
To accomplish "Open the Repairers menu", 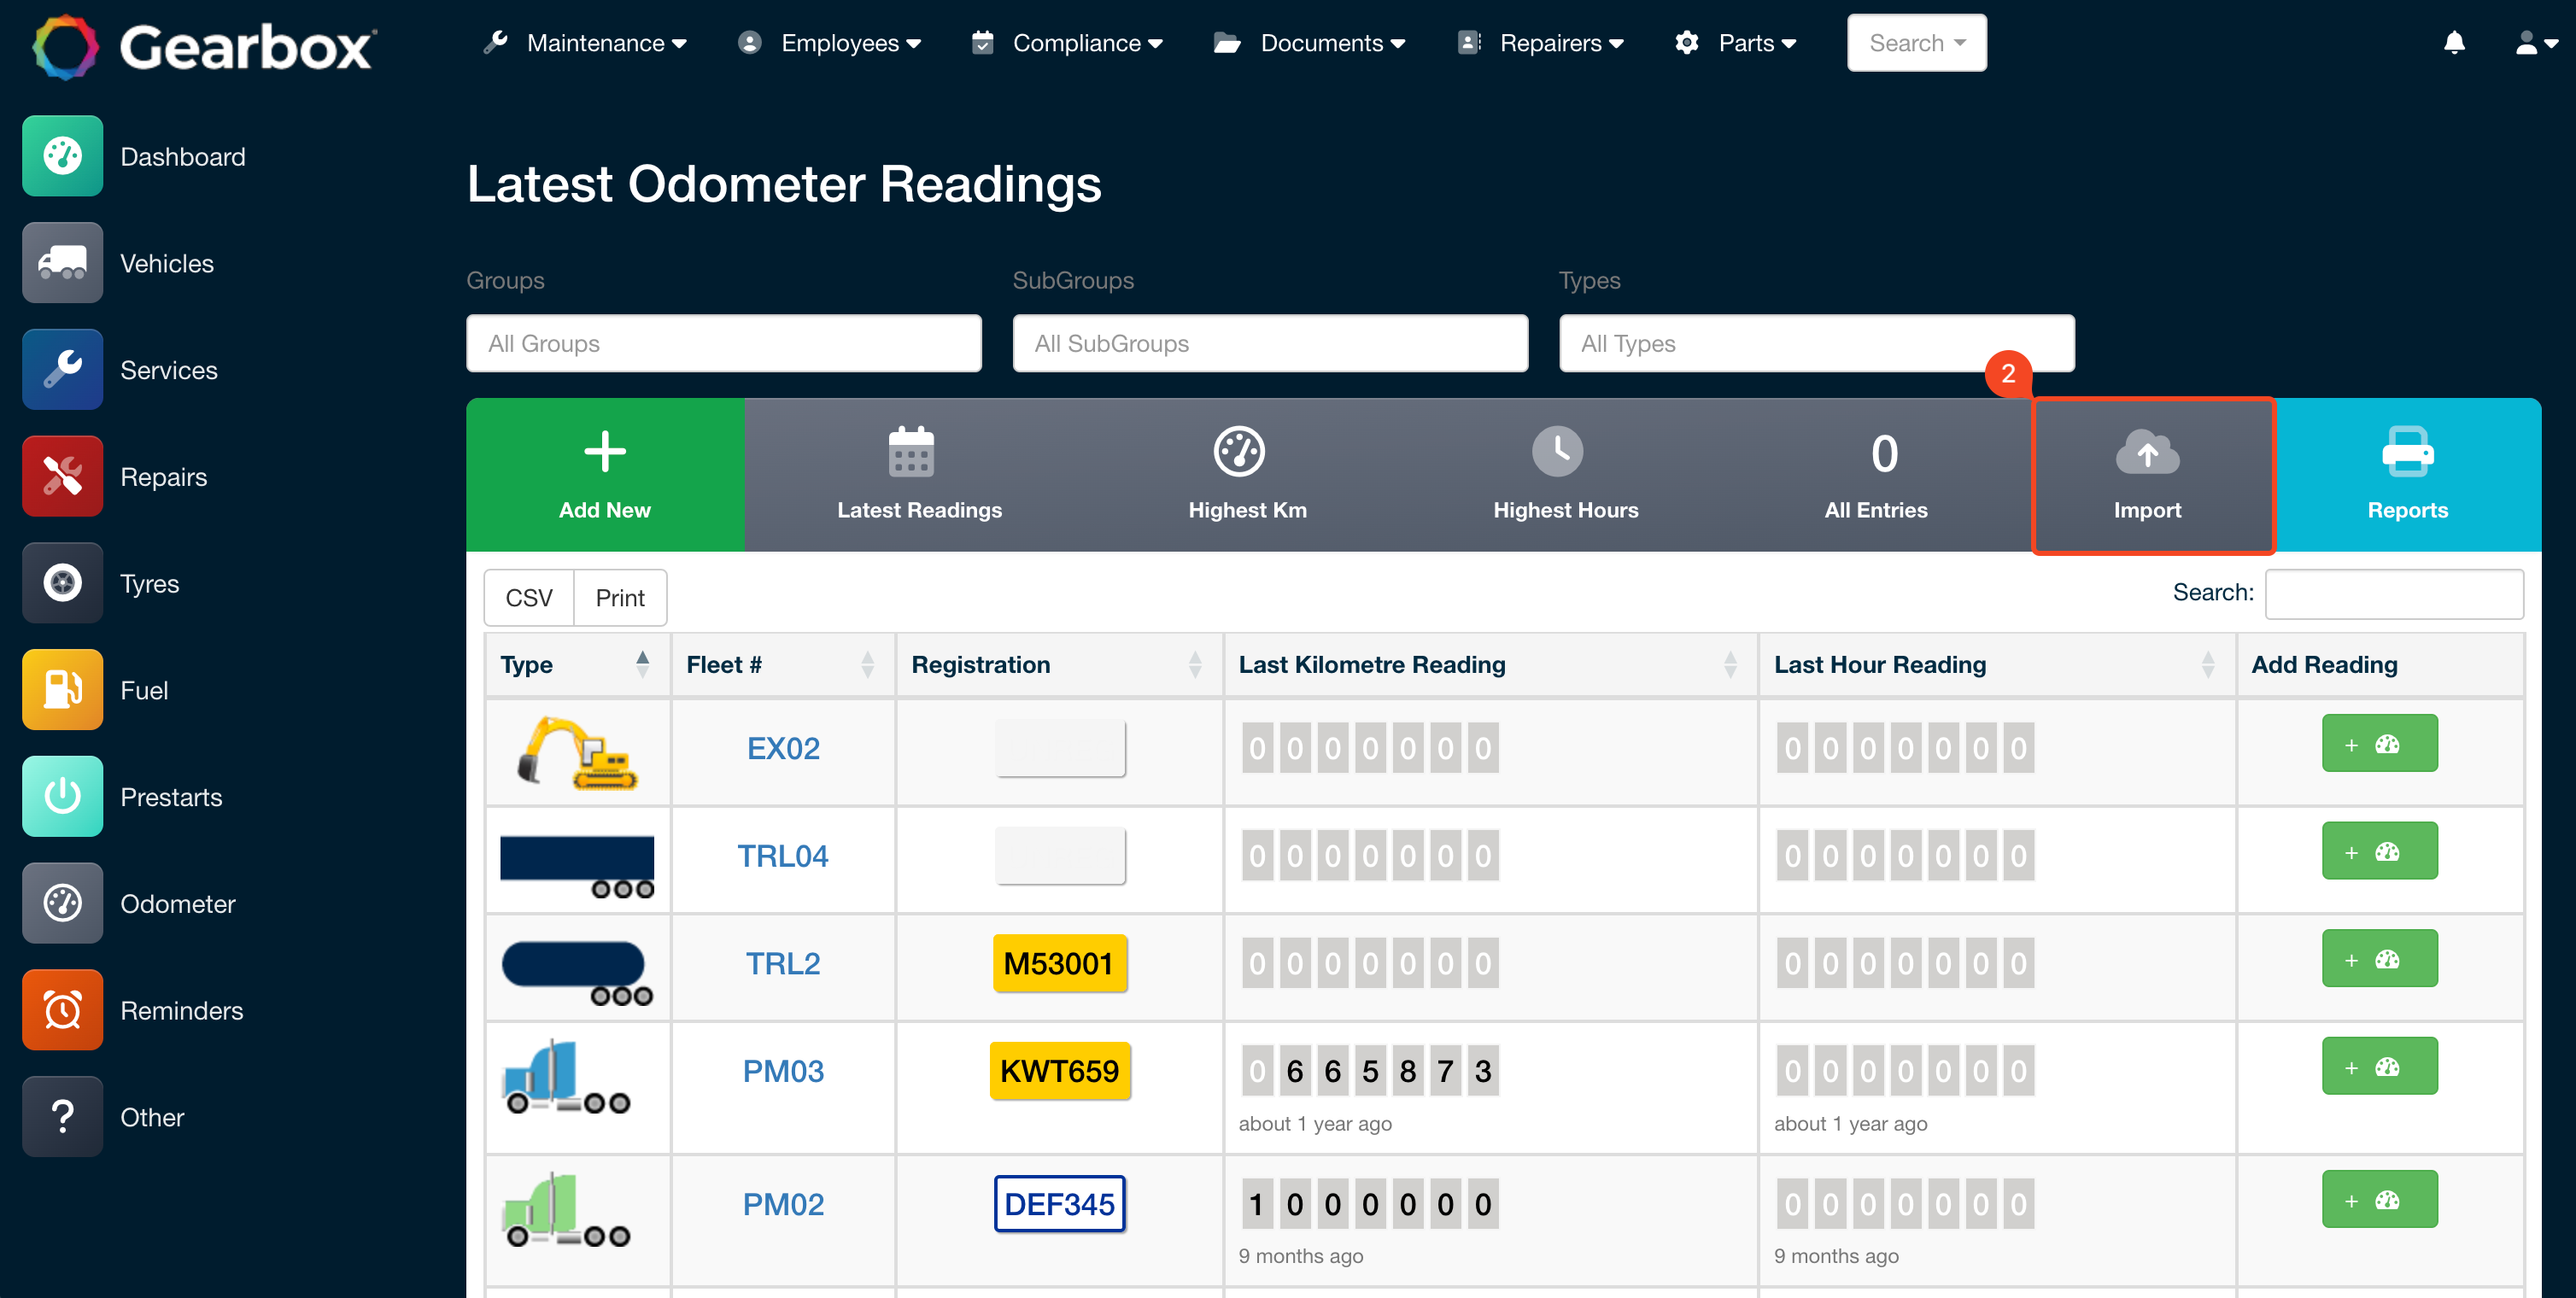I will pyautogui.click(x=1540, y=43).
